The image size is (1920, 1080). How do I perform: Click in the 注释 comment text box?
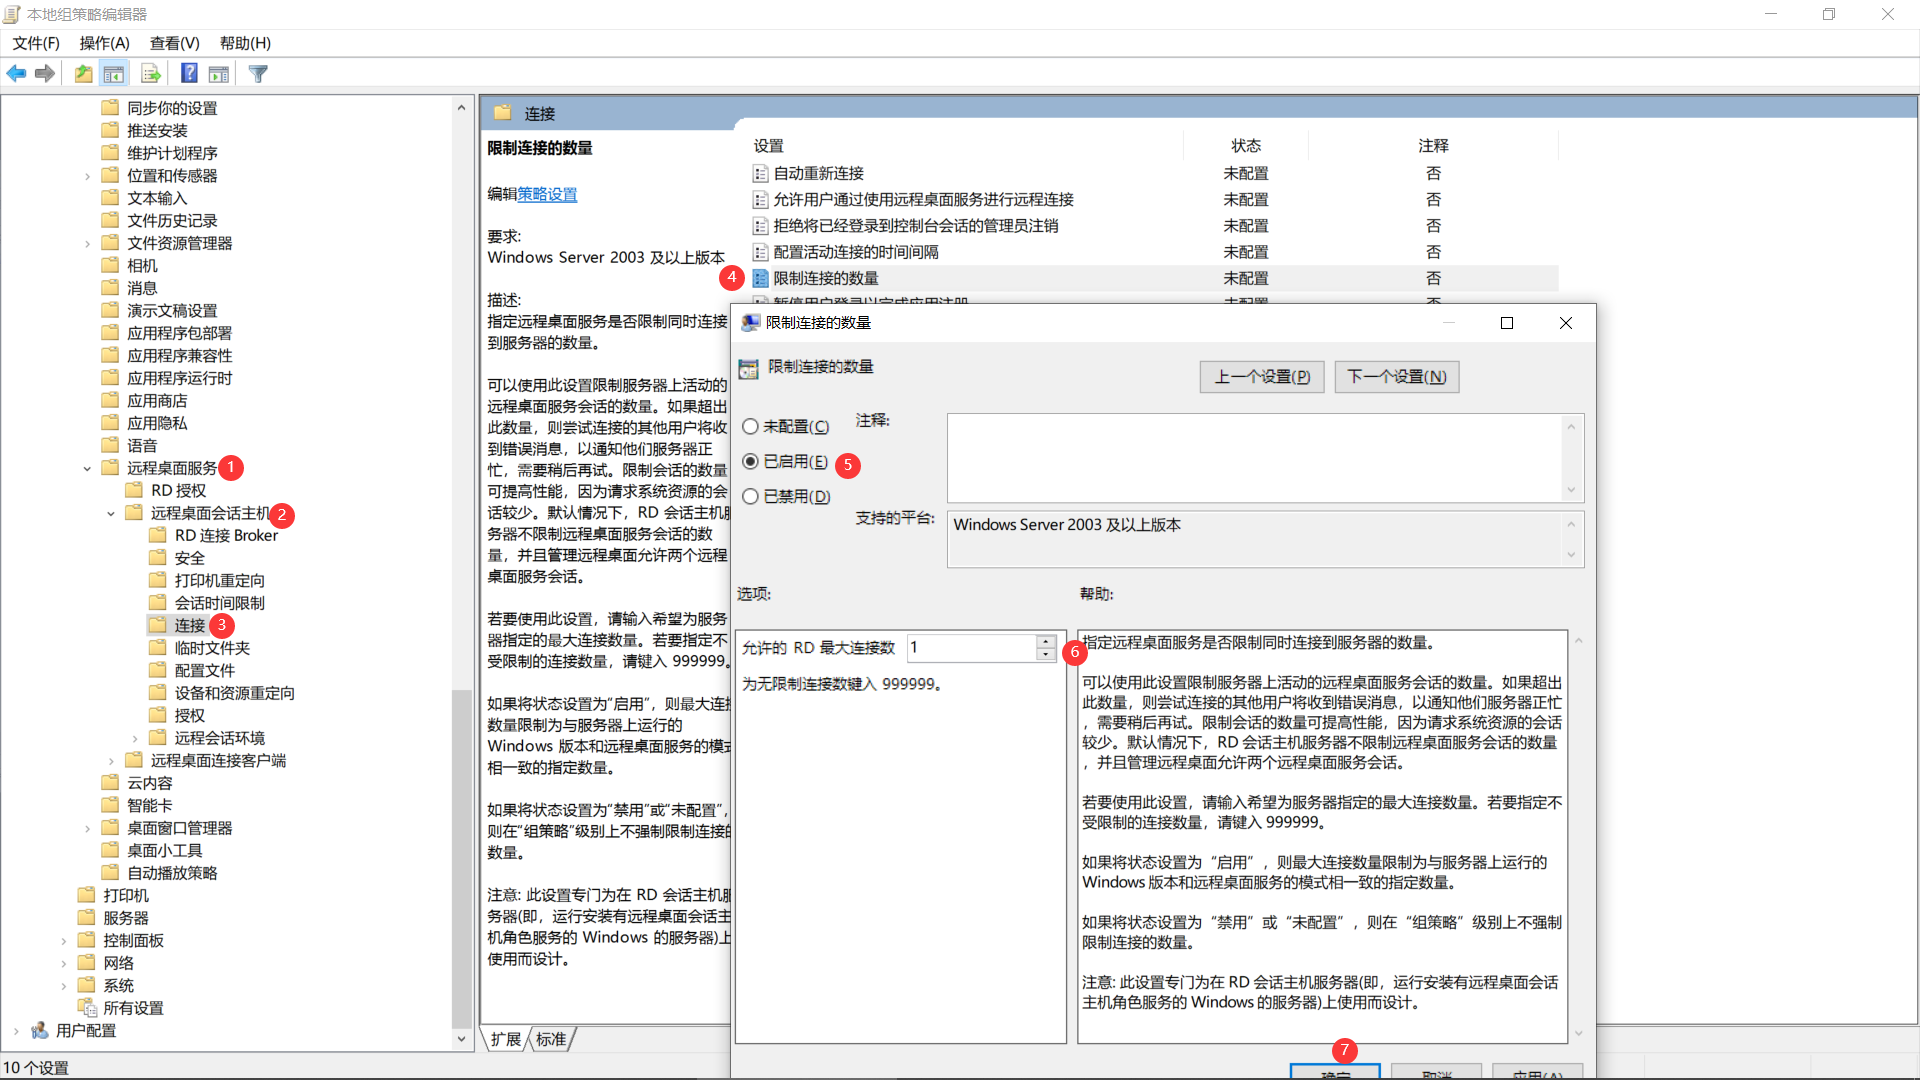click(x=1255, y=457)
